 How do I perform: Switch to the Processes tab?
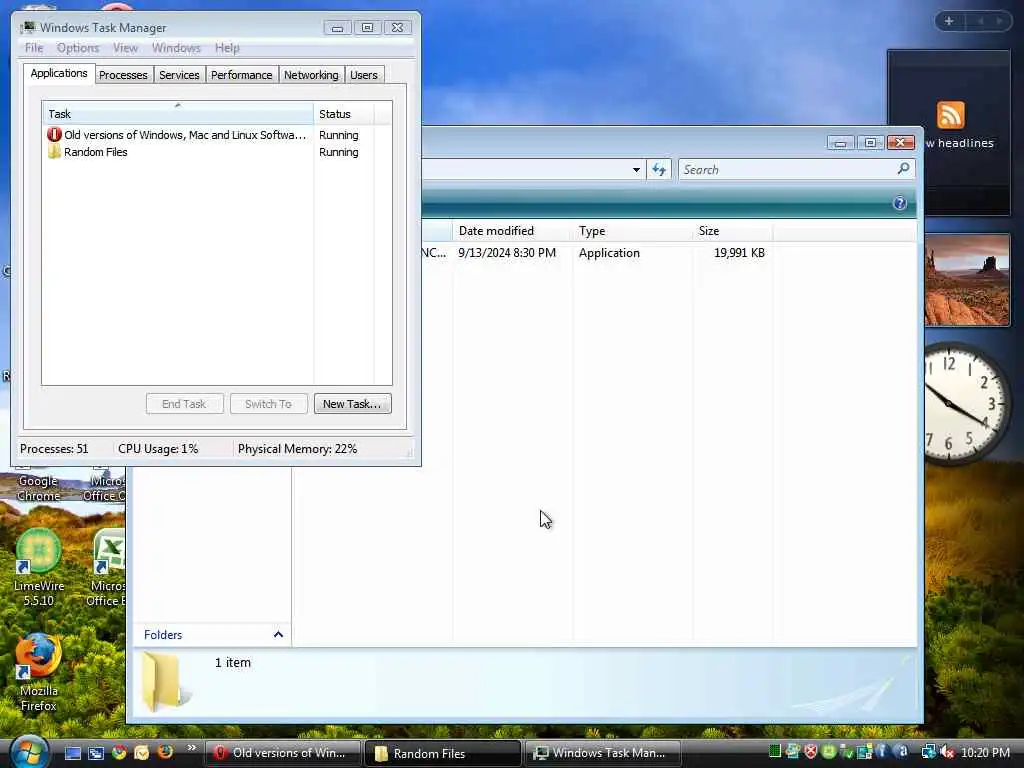(123, 75)
